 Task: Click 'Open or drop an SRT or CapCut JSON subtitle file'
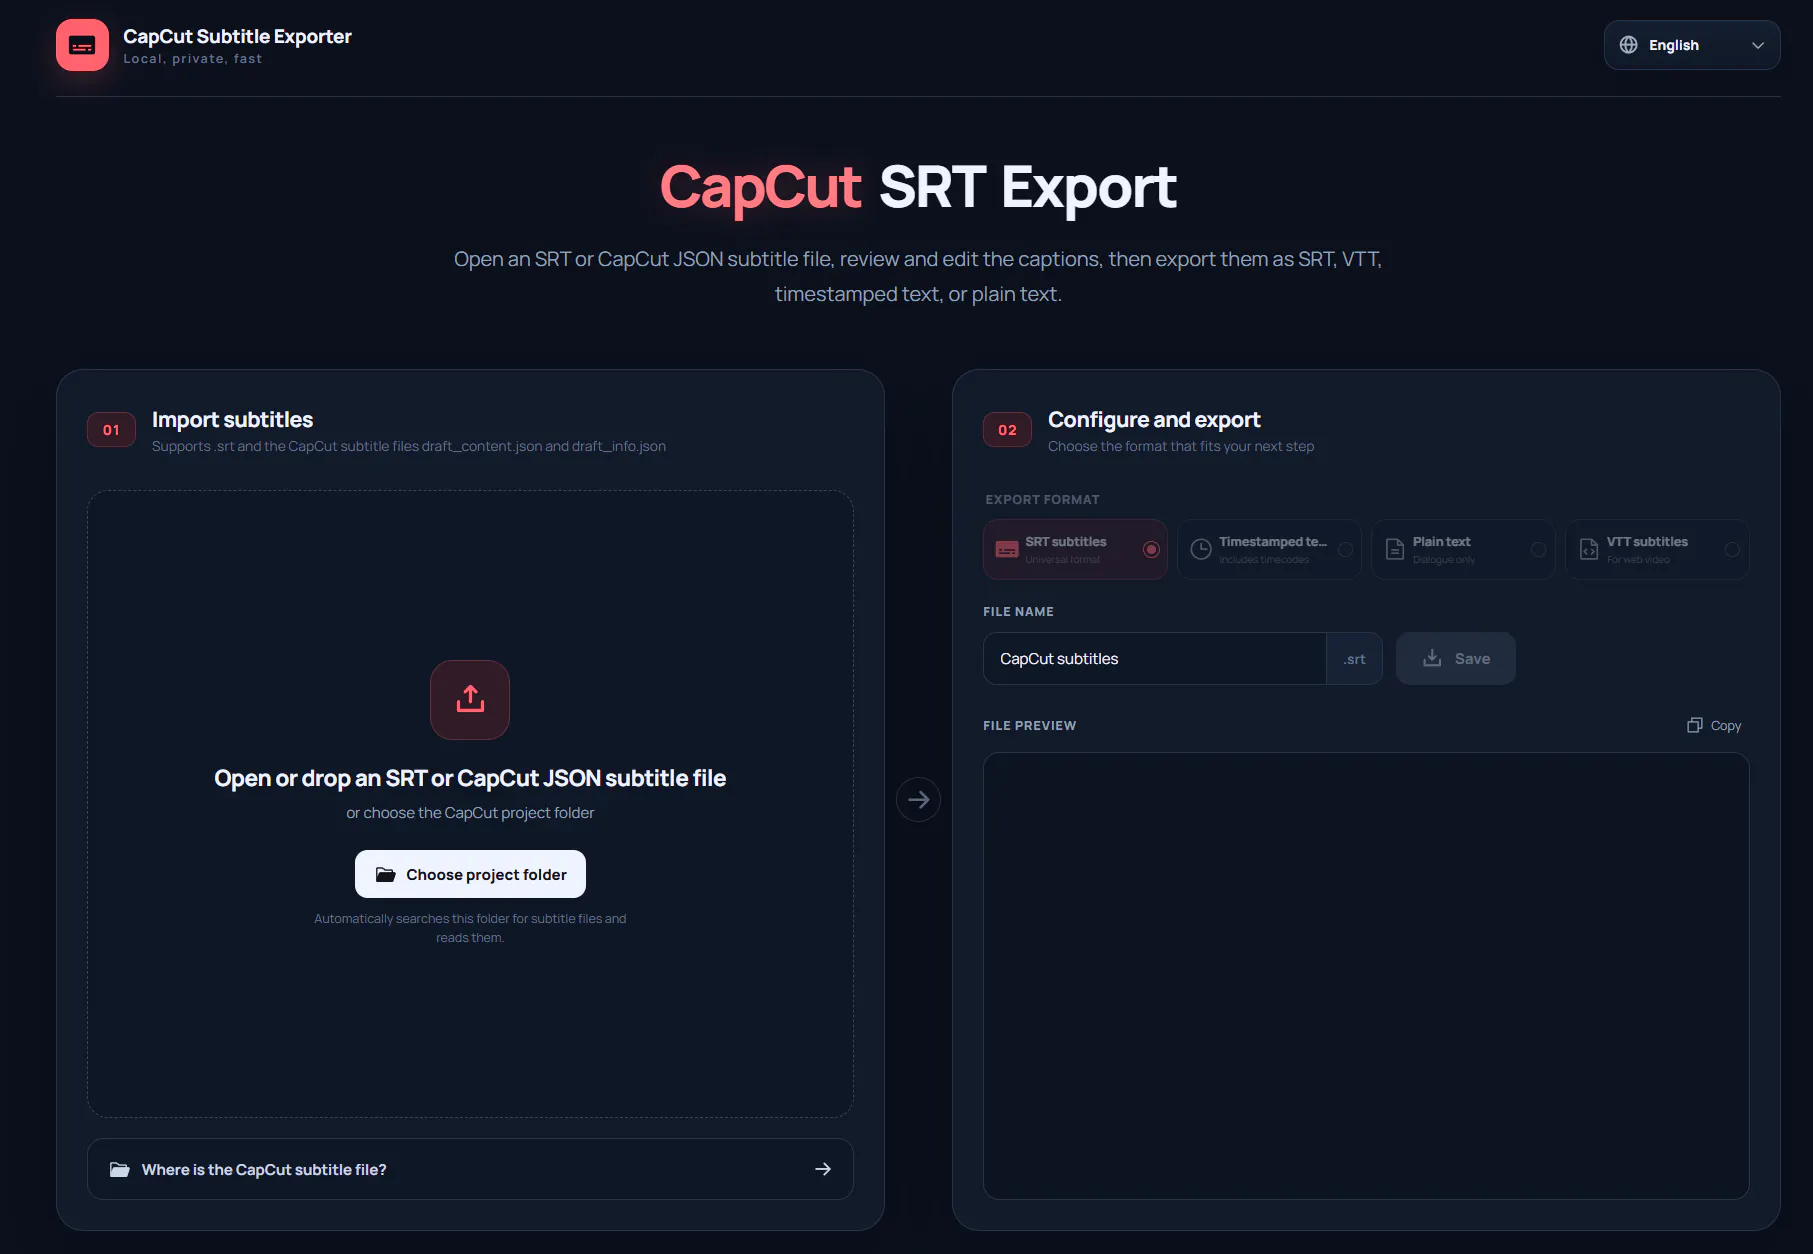click(x=470, y=778)
